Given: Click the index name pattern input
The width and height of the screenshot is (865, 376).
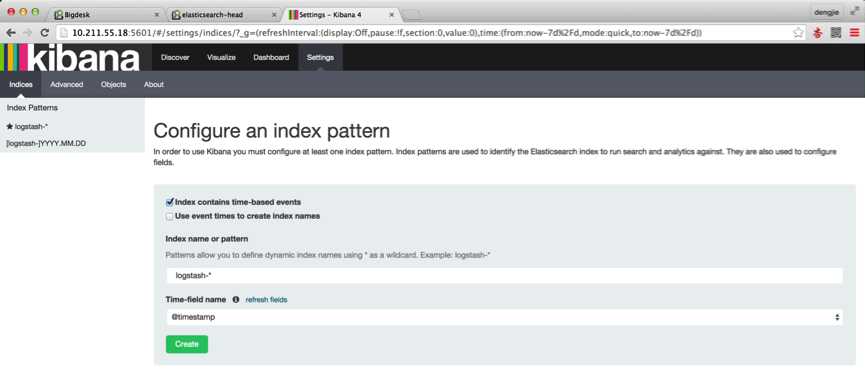Looking at the screenshot, I should 504,276.
